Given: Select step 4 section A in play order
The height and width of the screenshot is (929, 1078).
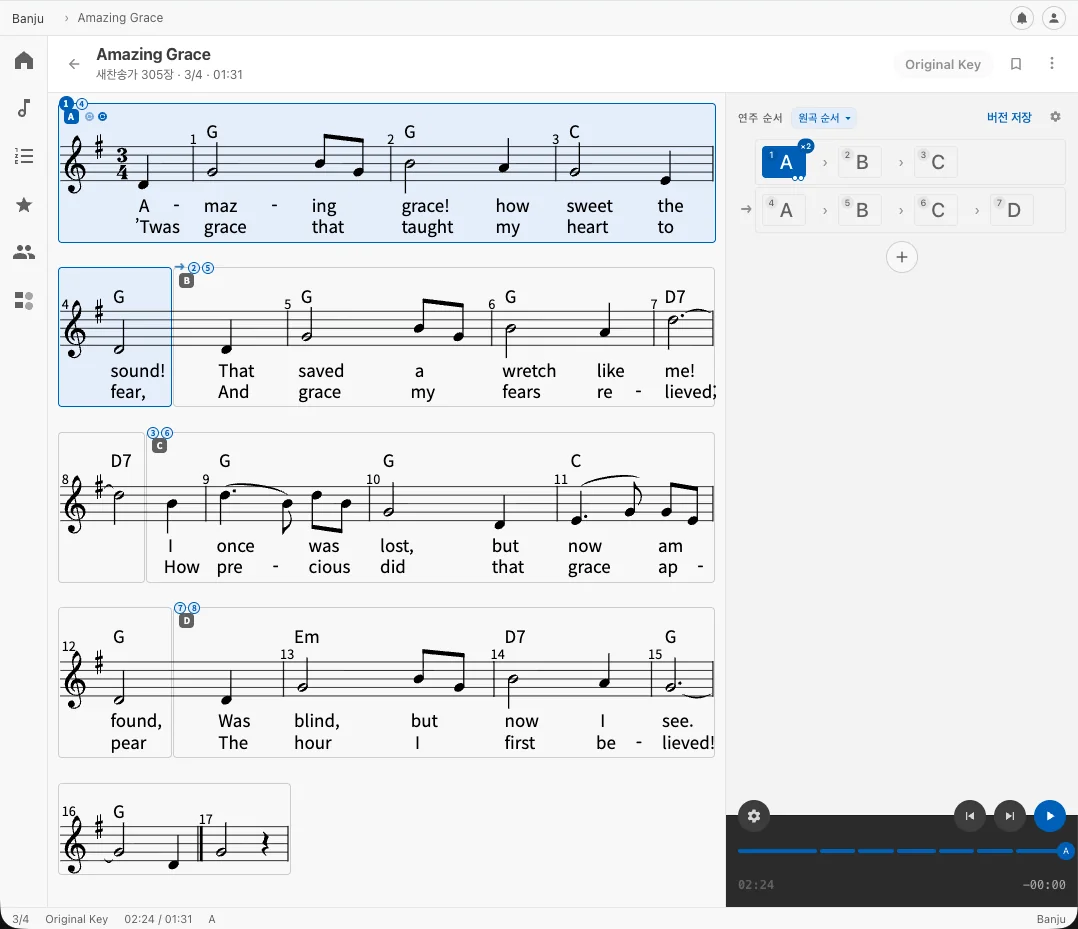Looking at the screenshot, I should click(x=784, y=210).
